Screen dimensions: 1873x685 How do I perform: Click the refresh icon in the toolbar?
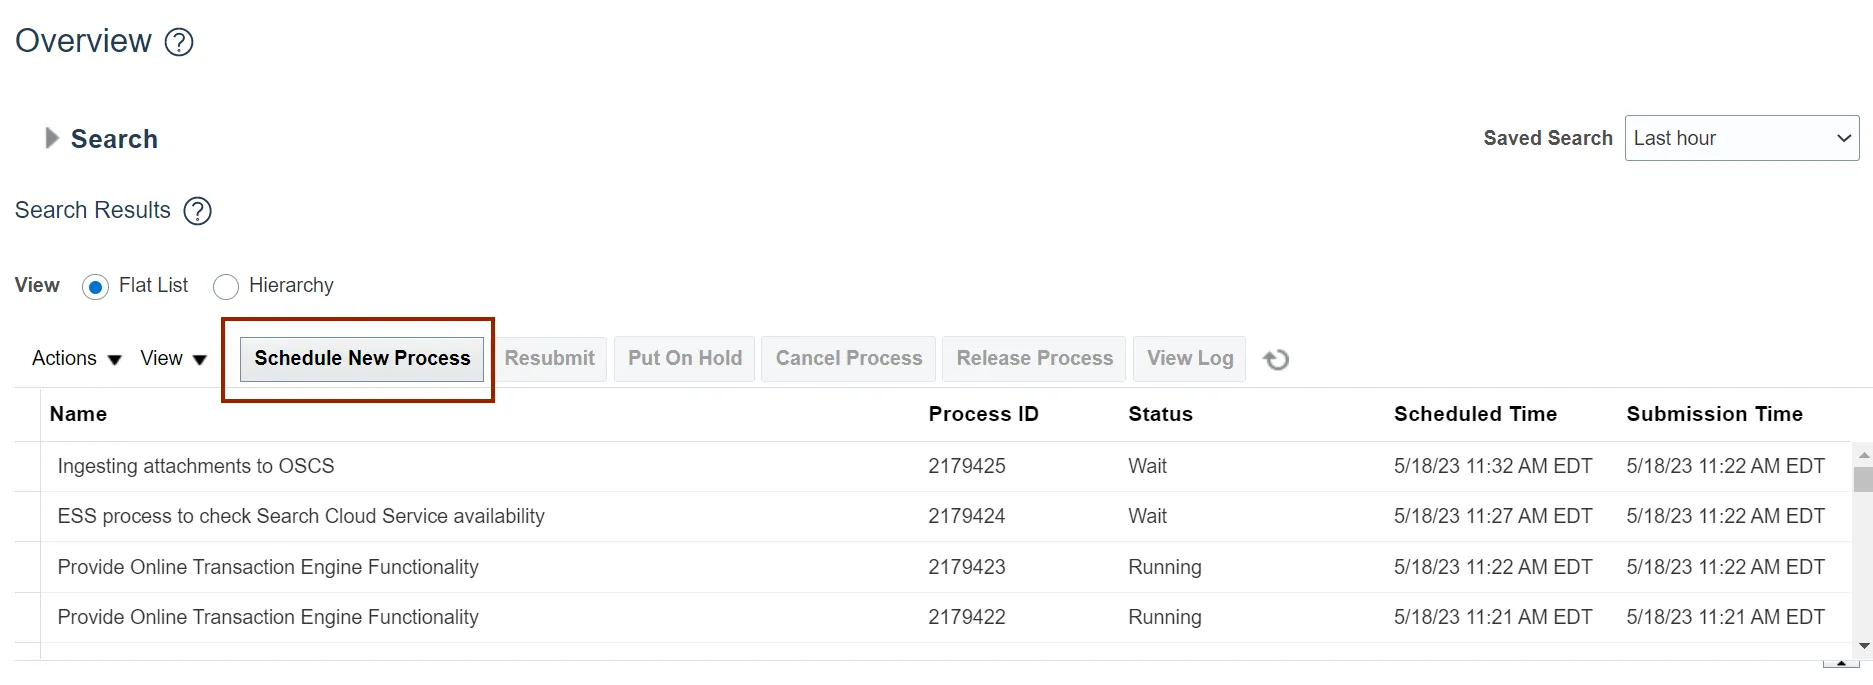1276,359
